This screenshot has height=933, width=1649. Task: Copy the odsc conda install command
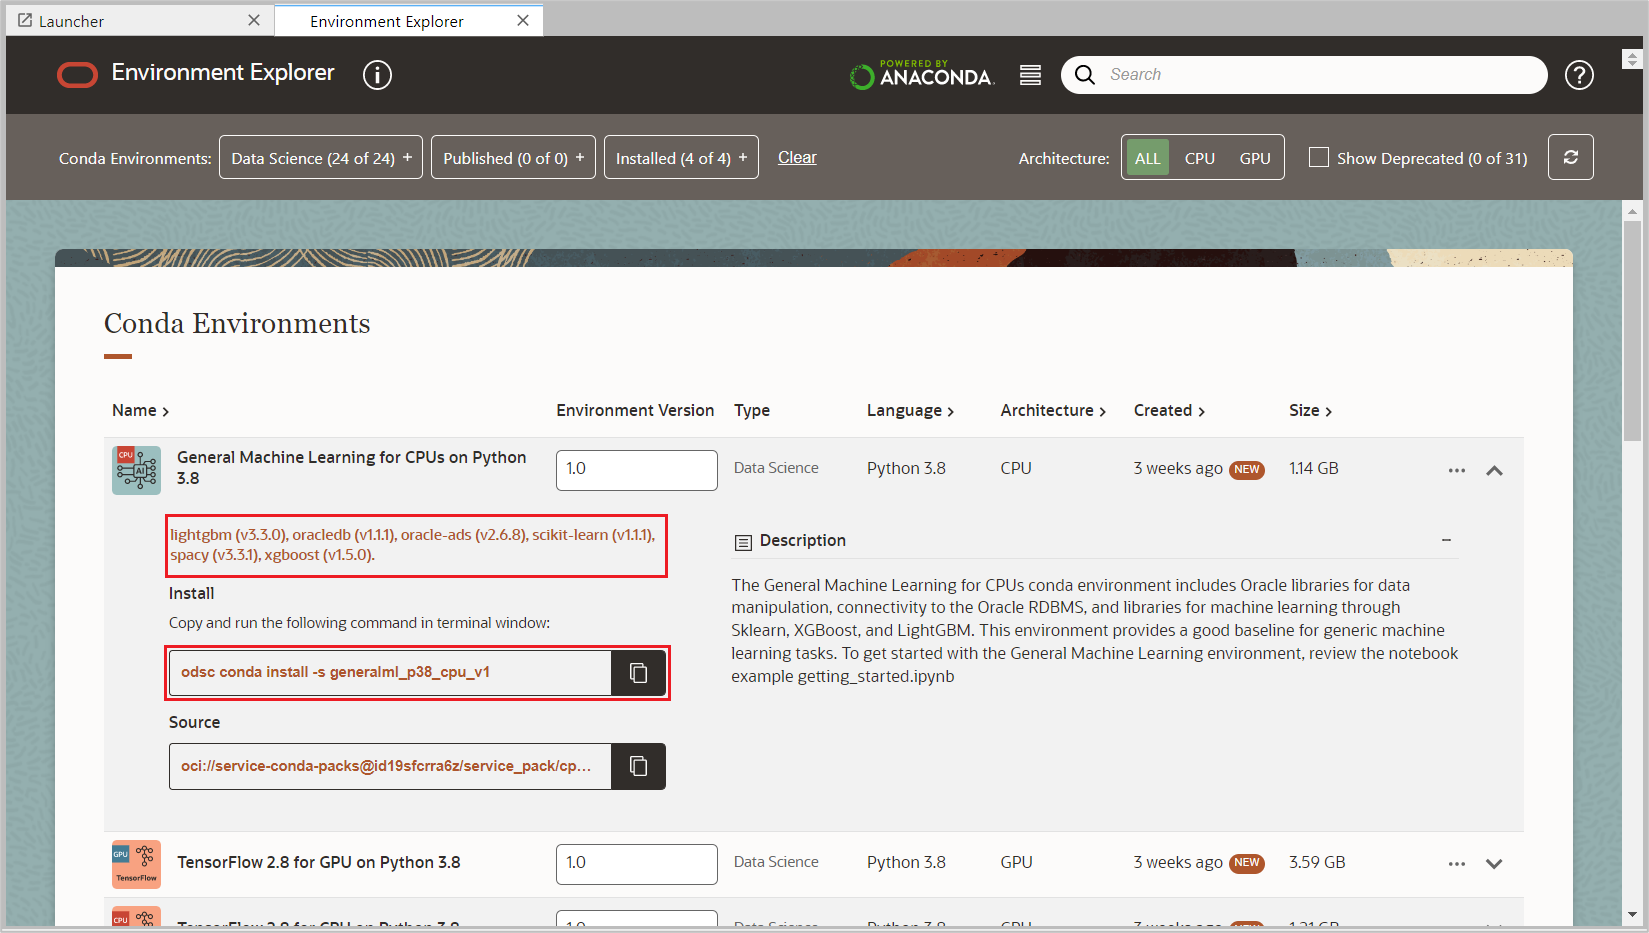[x=638, y=673]
